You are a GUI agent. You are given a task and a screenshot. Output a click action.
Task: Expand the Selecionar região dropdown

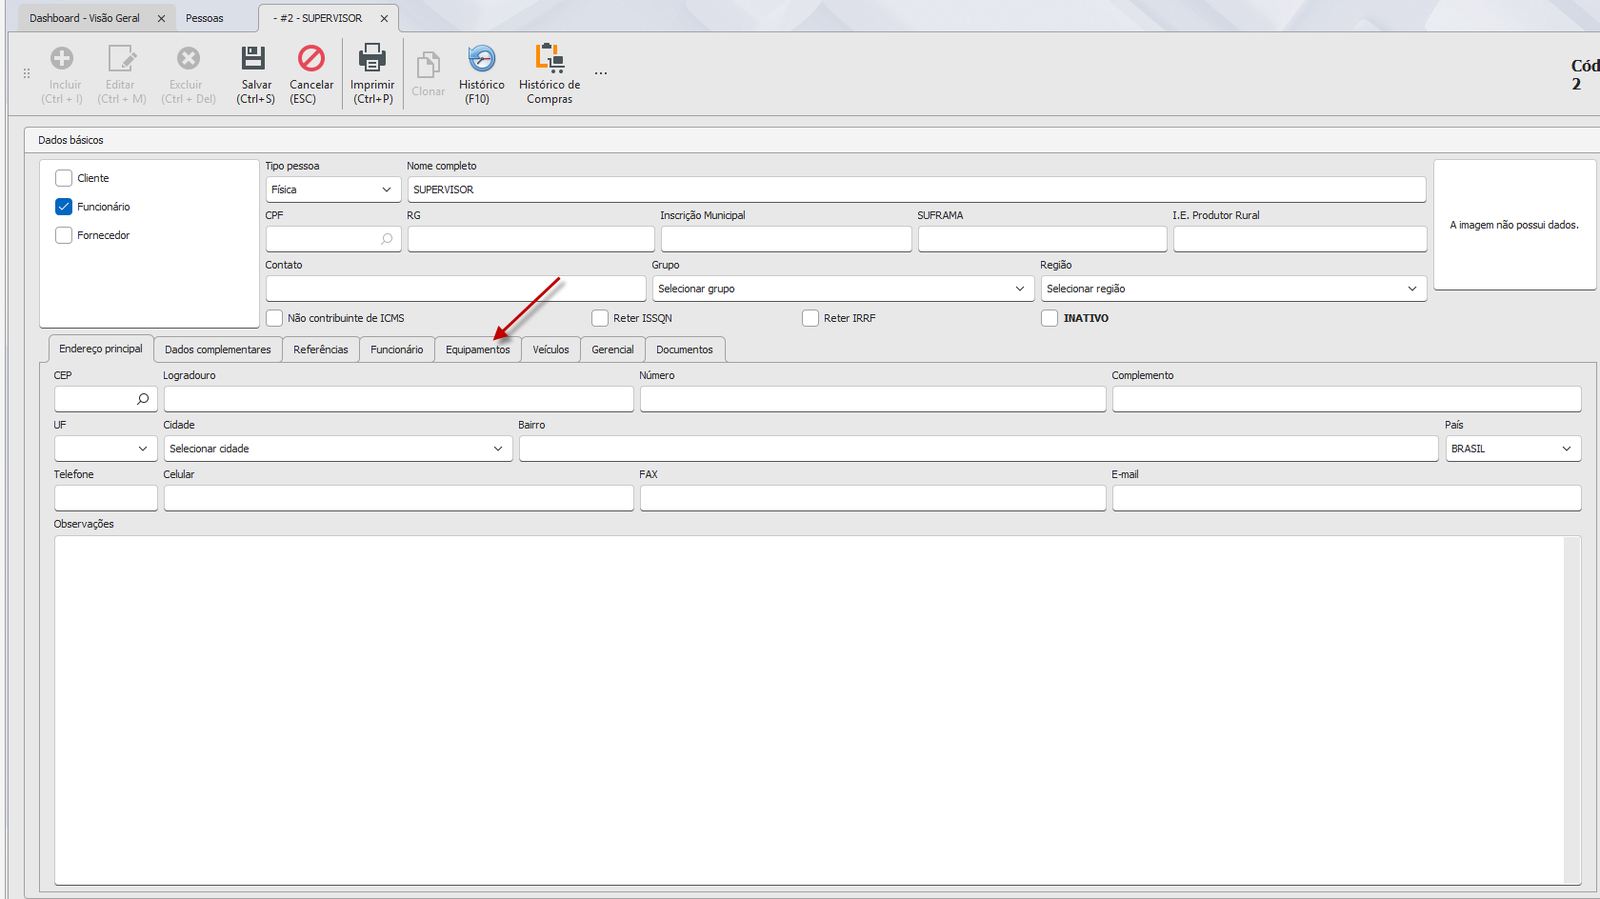[1233, 289]
